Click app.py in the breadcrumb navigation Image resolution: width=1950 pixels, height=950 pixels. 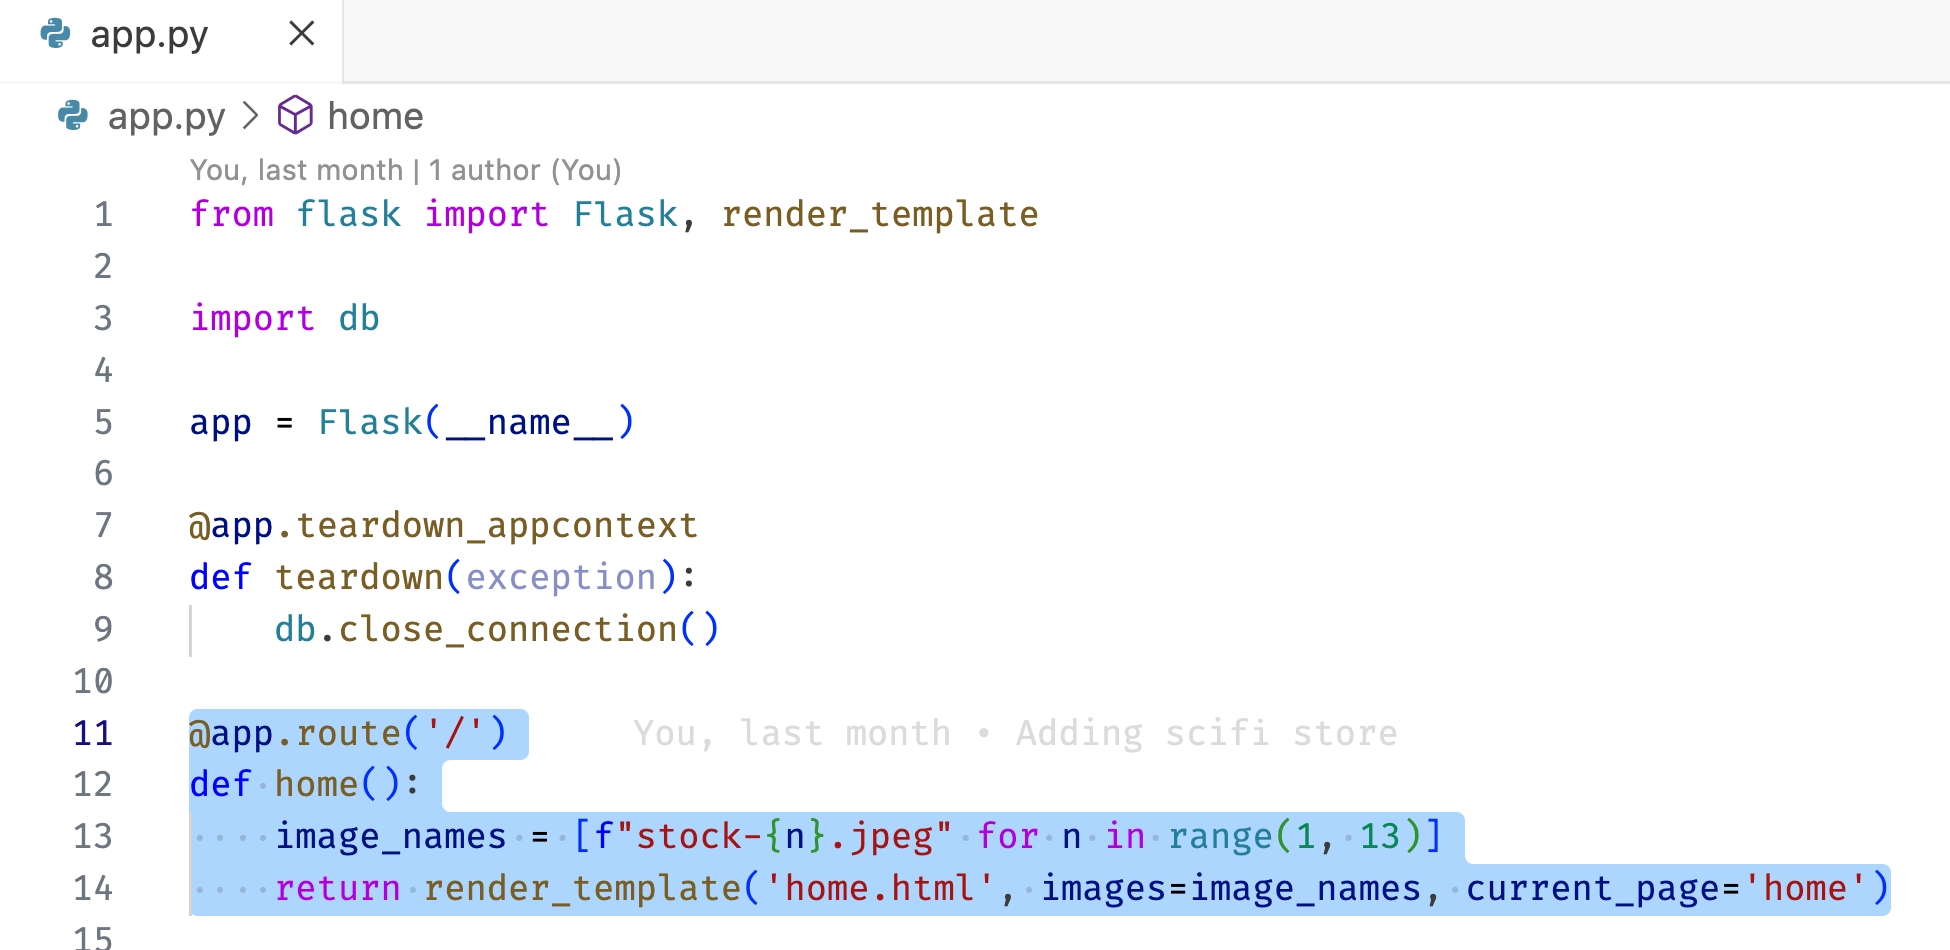coord(166,116)
